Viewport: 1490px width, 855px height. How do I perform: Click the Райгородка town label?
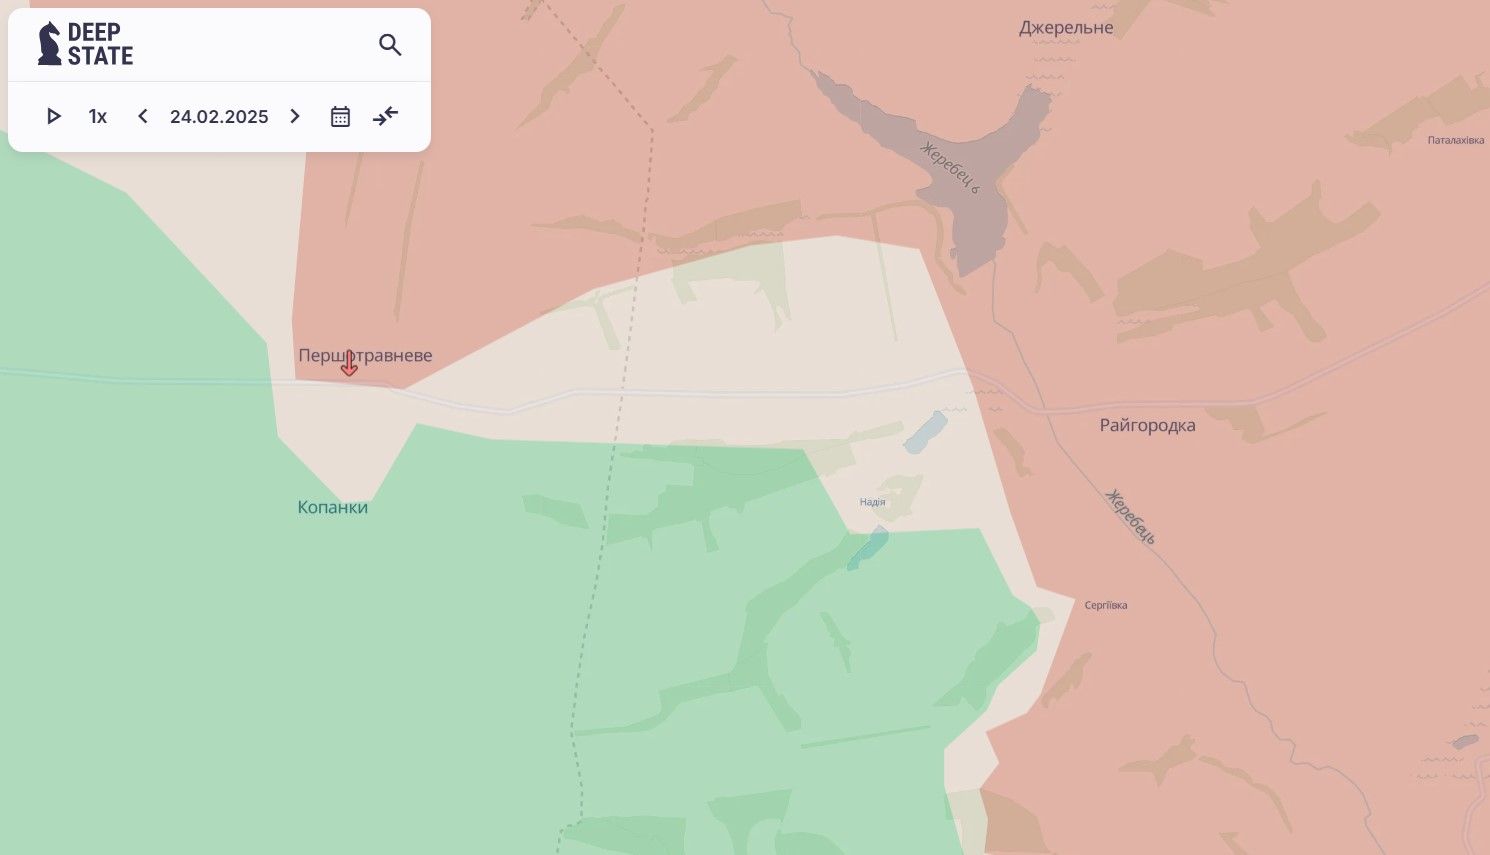(x=1147, y=426)
